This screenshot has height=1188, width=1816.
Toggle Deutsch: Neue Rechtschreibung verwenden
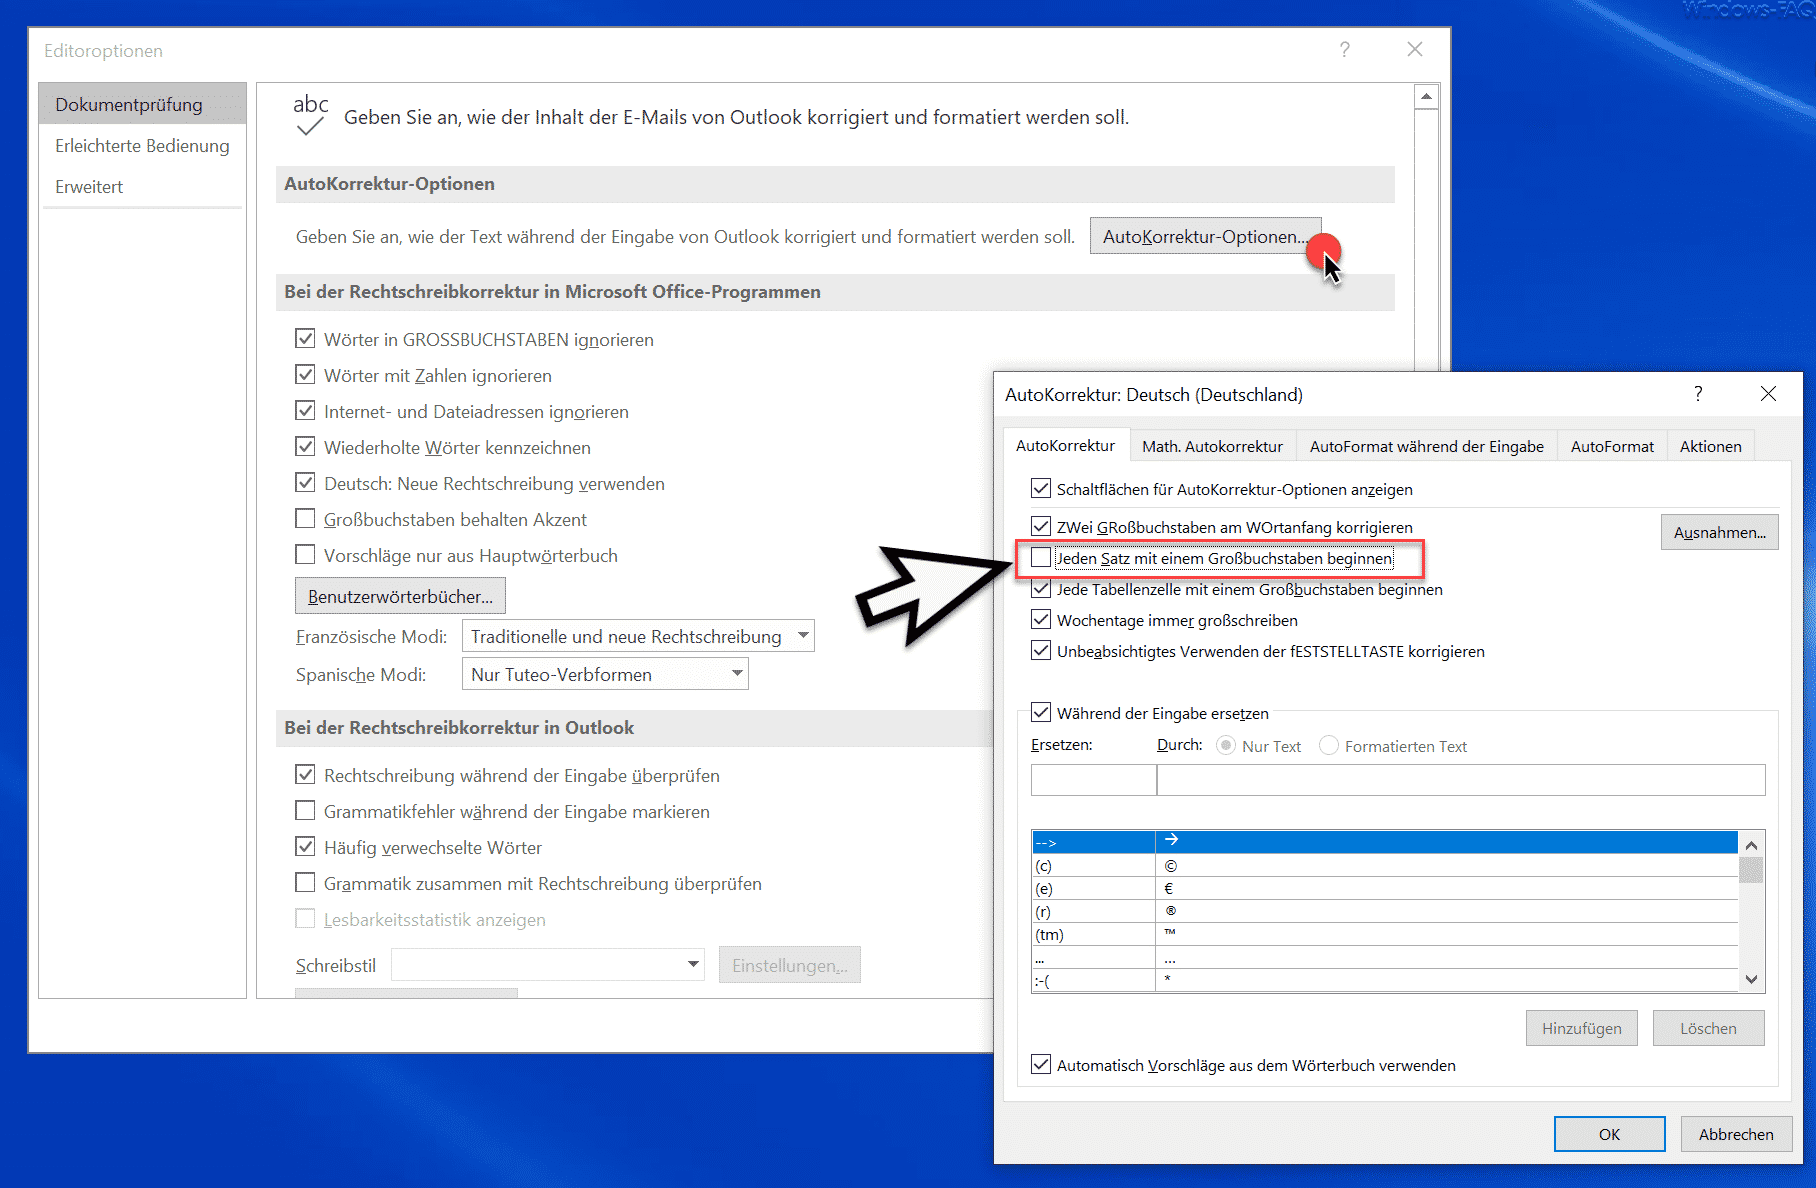(x=305, y=483)
